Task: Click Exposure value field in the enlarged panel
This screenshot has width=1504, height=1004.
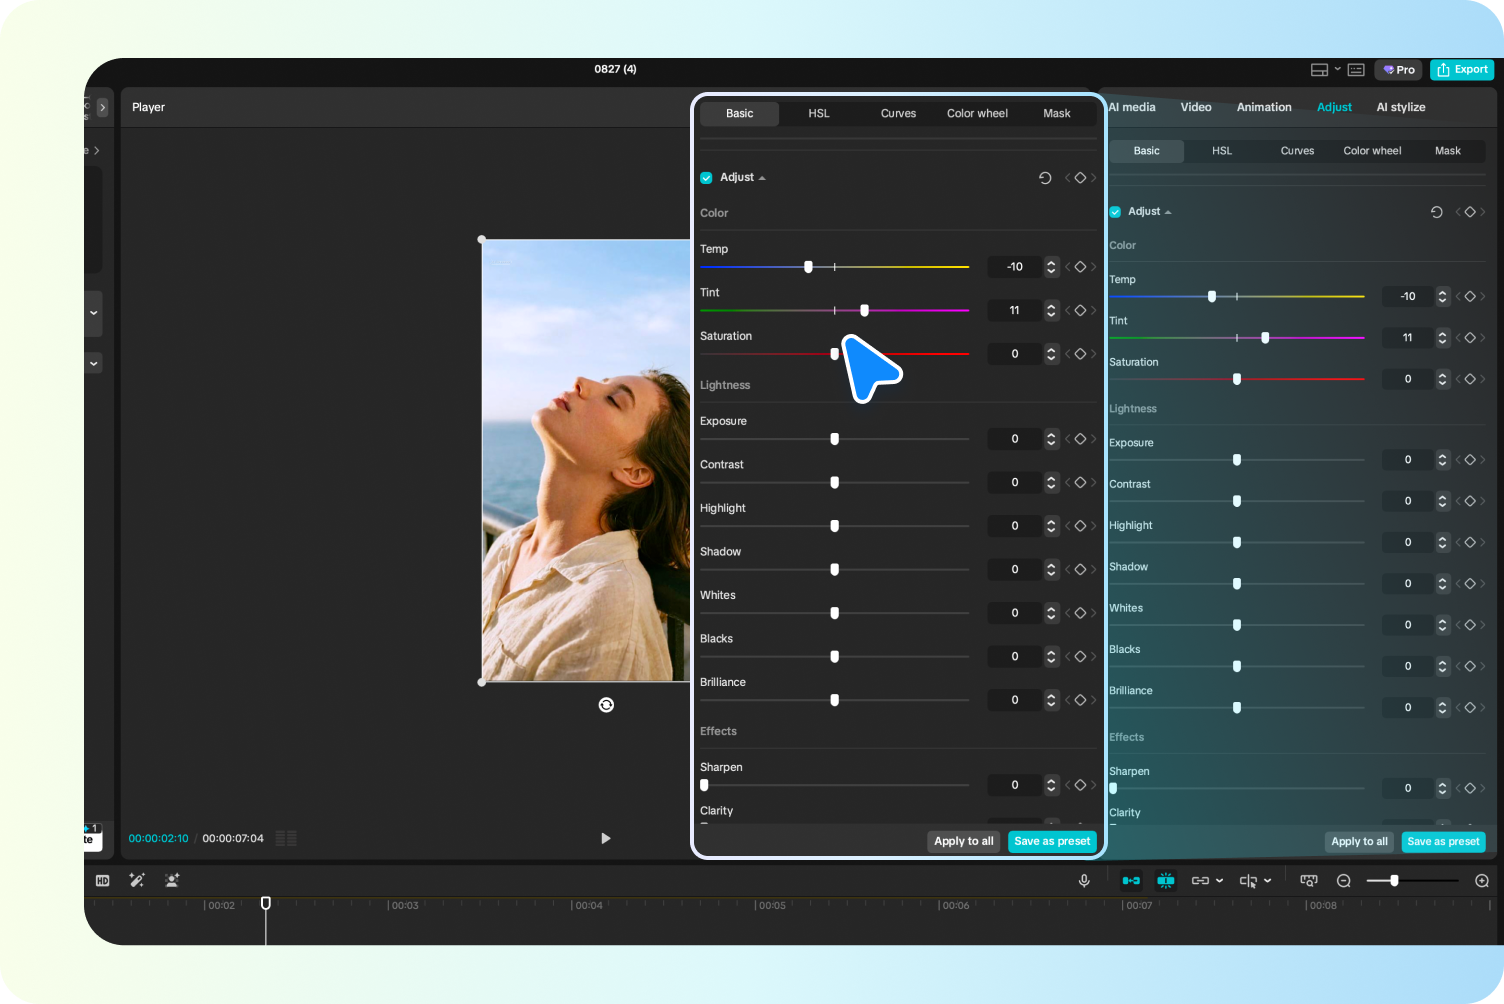Action: [1015, 439]
